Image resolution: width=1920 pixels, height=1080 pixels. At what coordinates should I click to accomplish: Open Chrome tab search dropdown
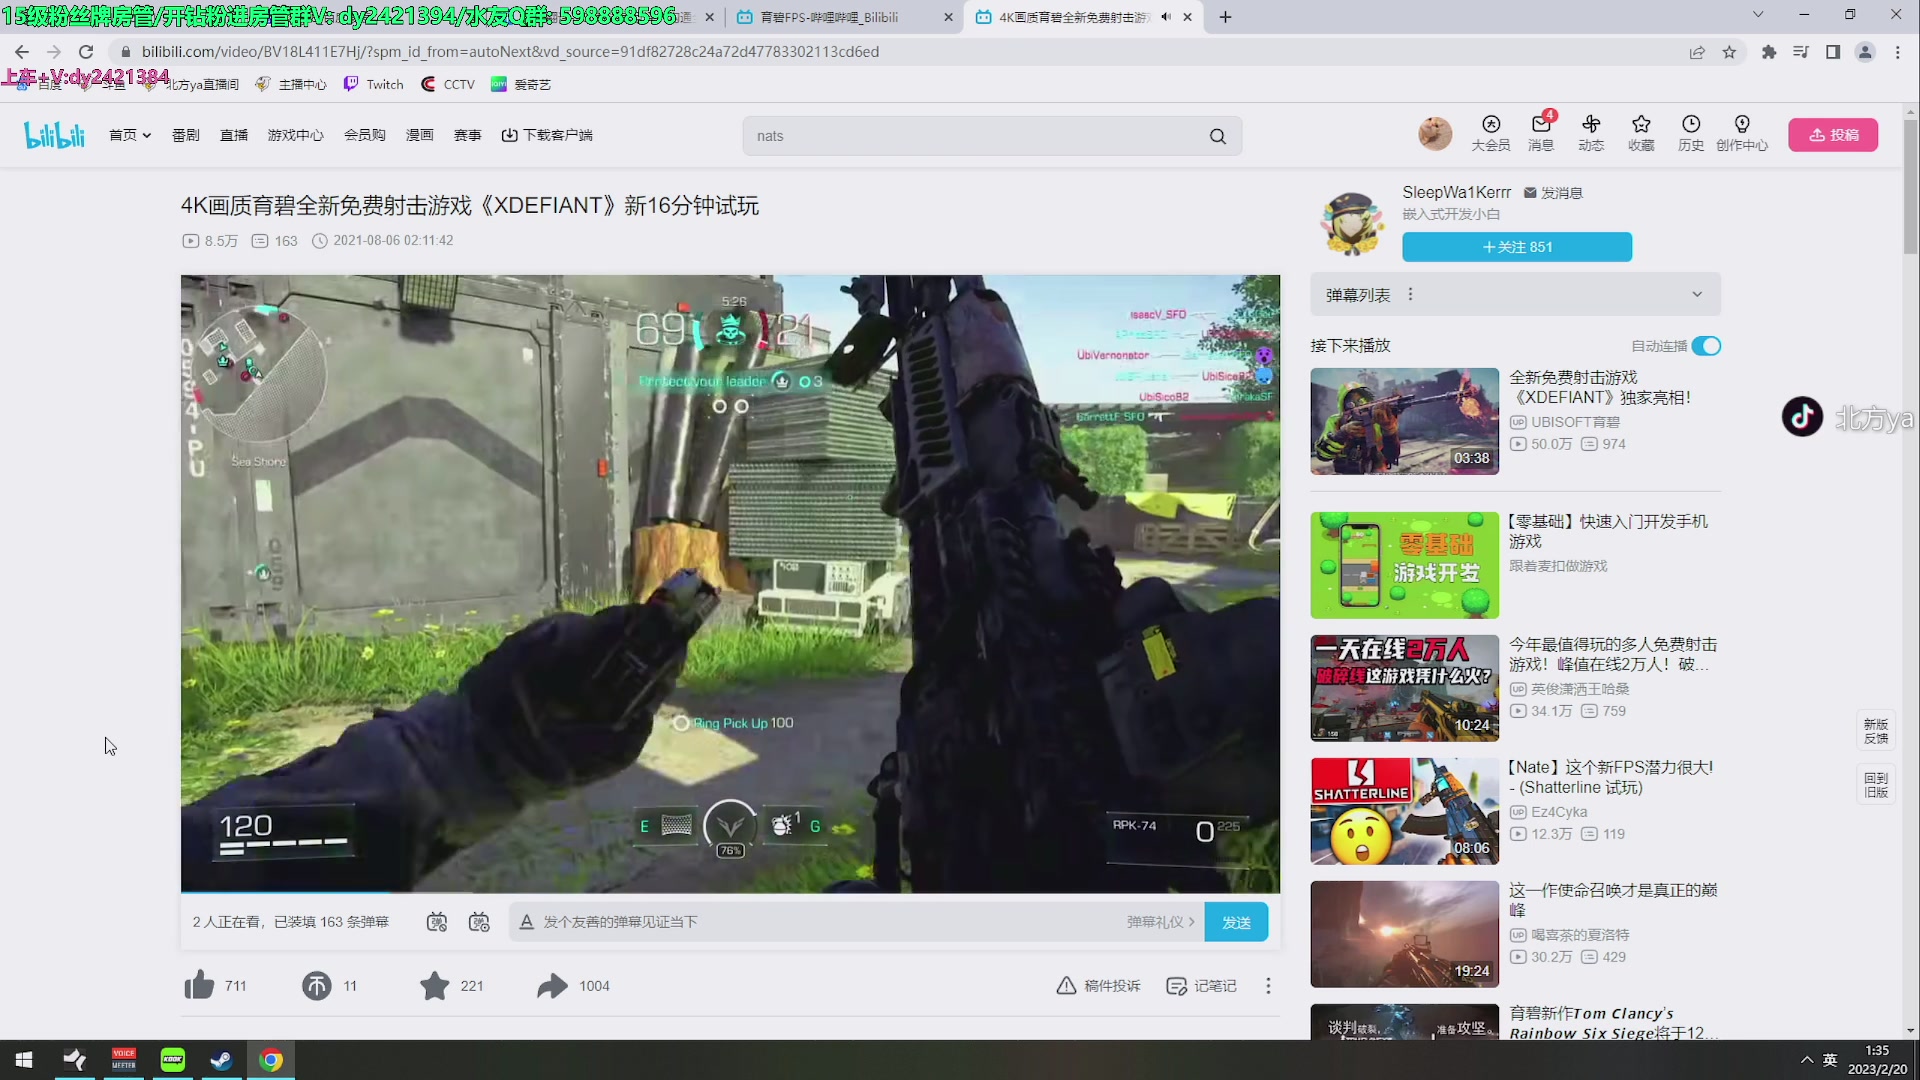[x=1758, y=15]
